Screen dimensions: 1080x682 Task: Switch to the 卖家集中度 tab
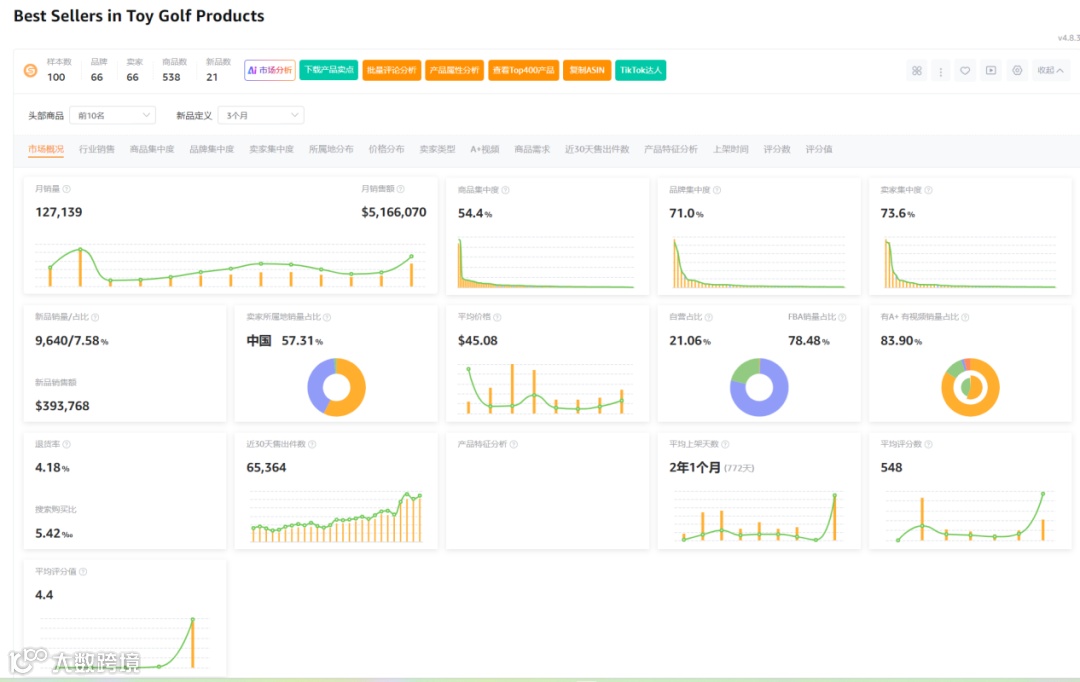(271, 149)
